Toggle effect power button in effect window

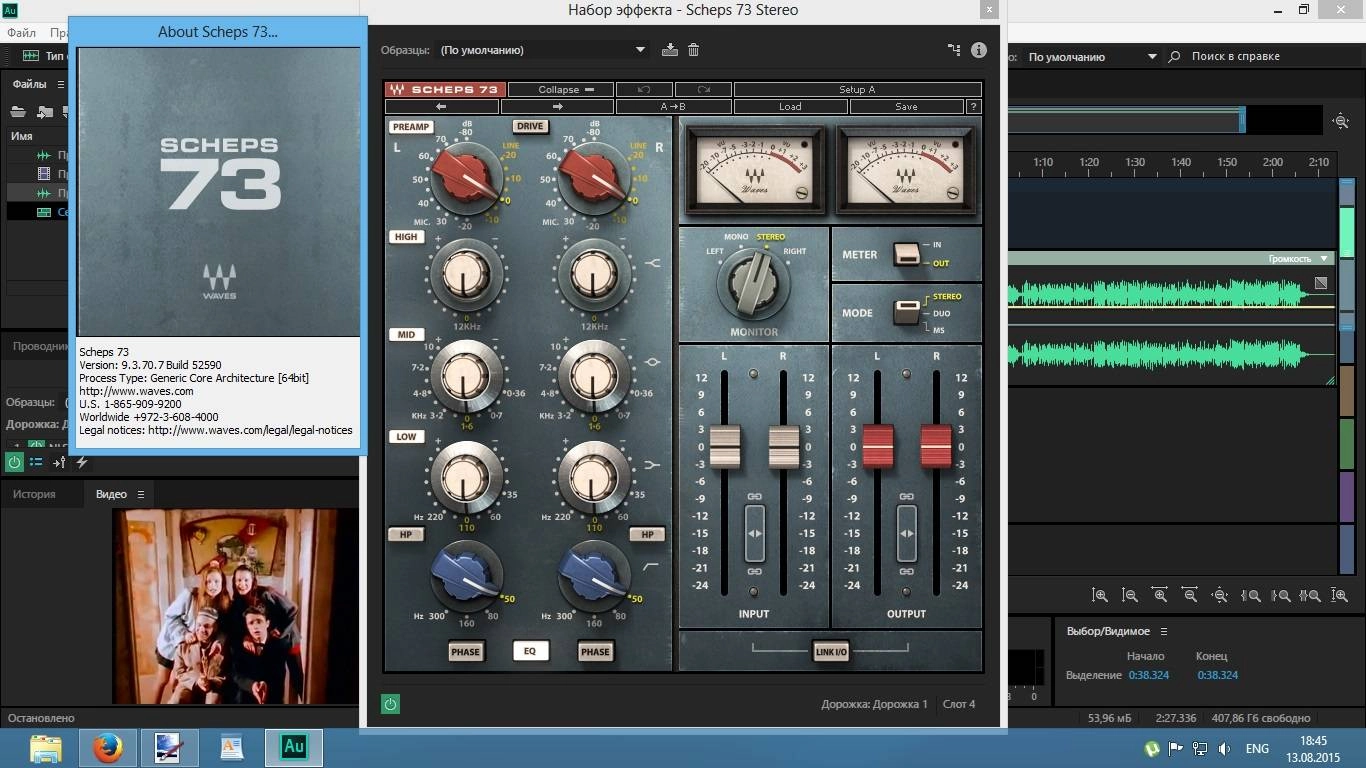click(x=390, y=704)
